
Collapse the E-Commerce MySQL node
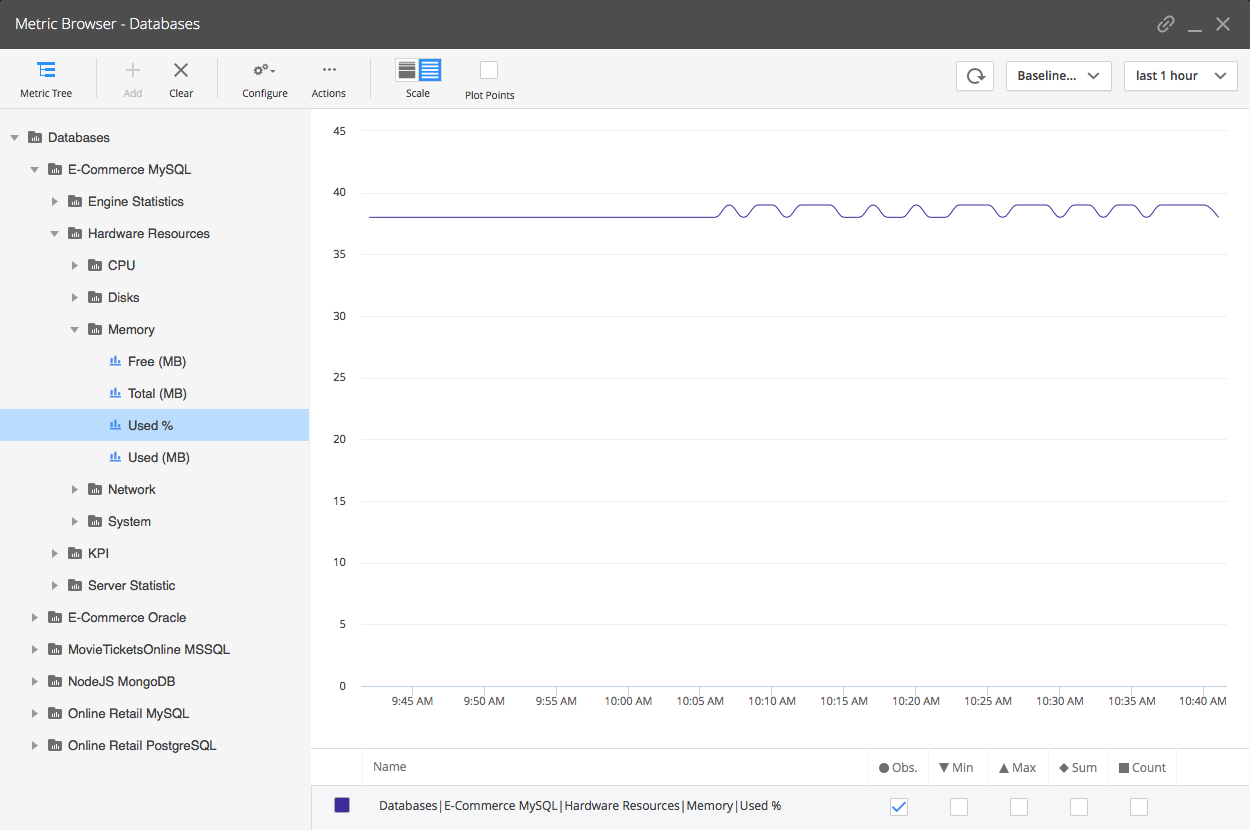pos(35,169)
